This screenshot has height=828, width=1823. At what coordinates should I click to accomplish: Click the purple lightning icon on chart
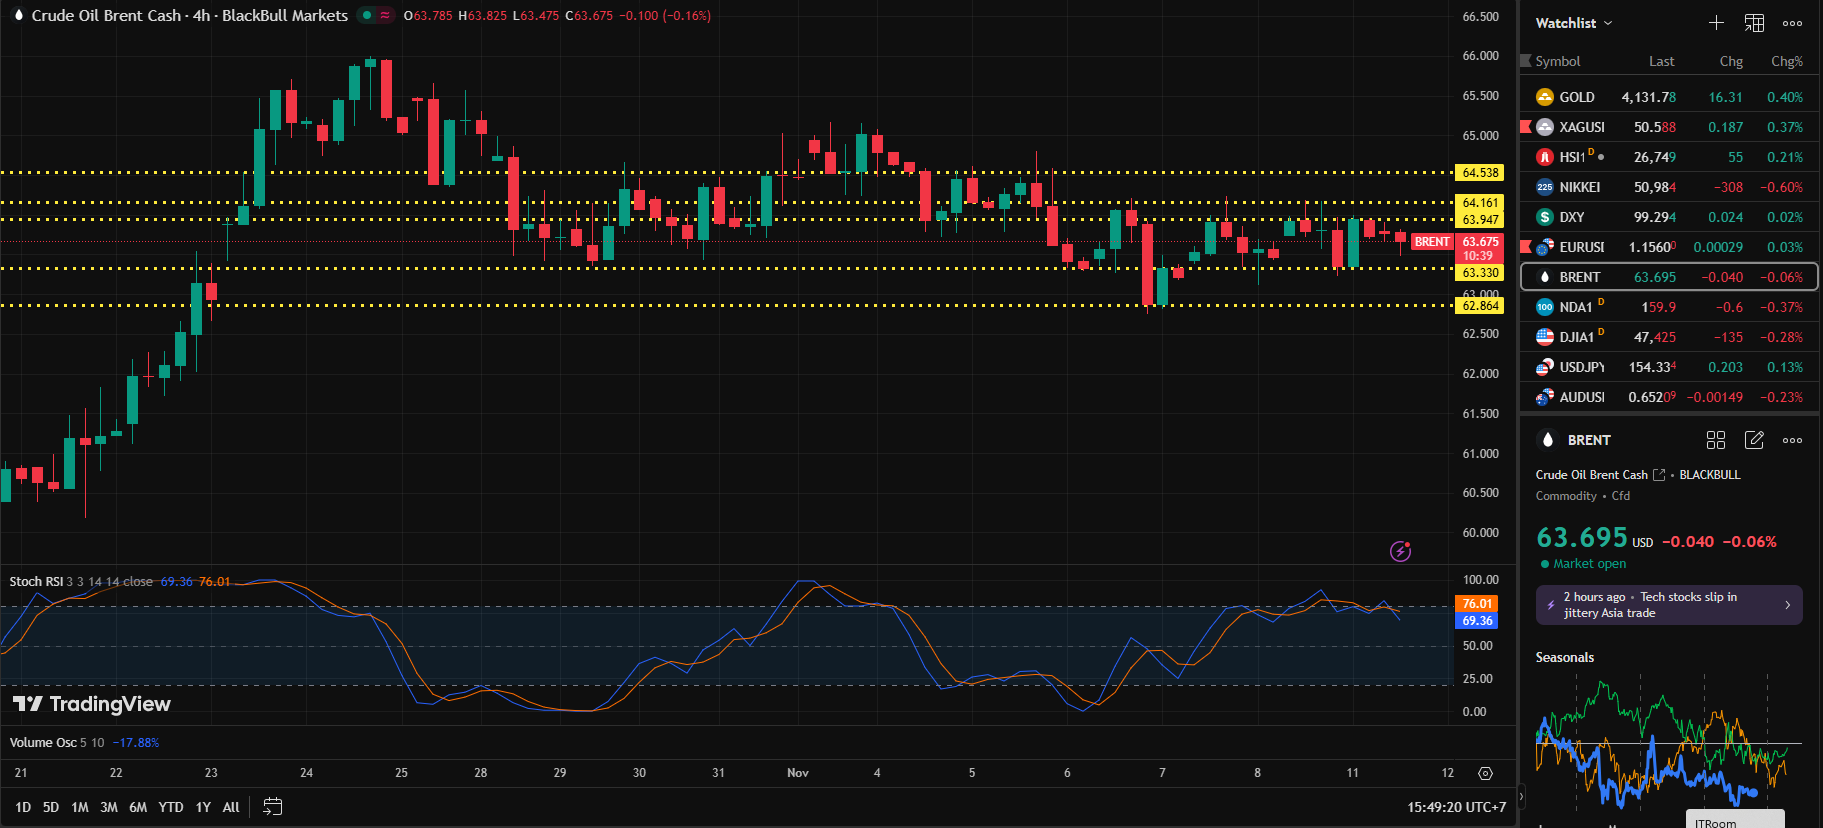pyautogui.click(x=1400, y=551)
